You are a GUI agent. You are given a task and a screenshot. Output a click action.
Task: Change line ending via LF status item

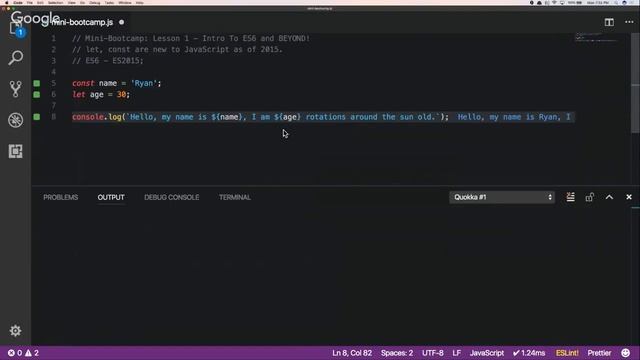[456, 353]
